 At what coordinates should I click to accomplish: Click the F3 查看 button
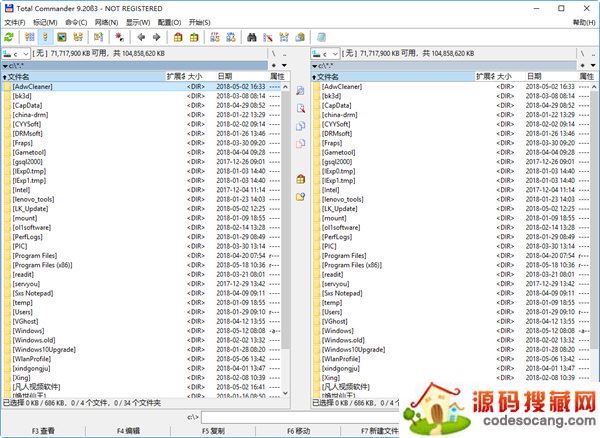pyautogui.click(x=43, y=431)
